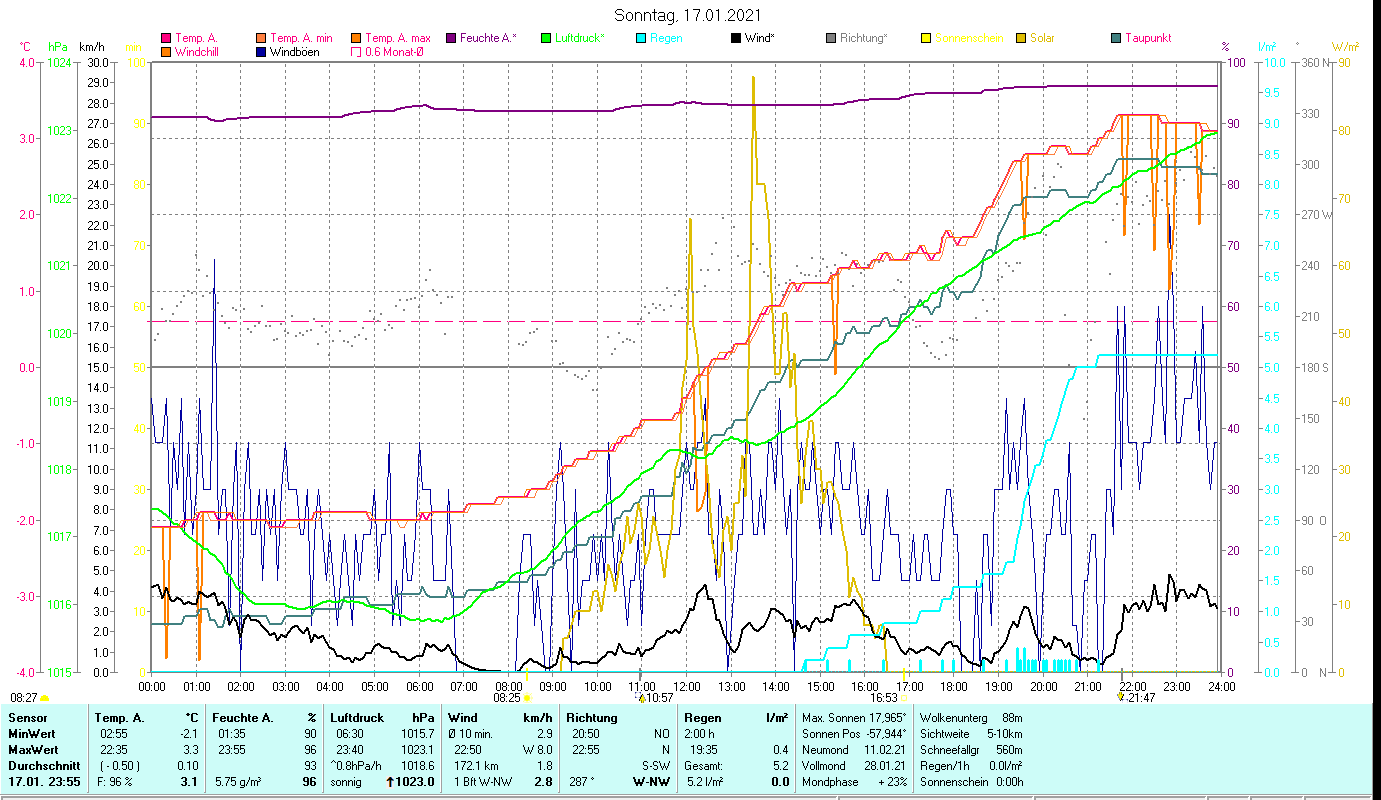Click the Gesamt: rain total label
The height and width of the screenshot is (800, 1381).
pyautogui.click(x=705, y=766)
